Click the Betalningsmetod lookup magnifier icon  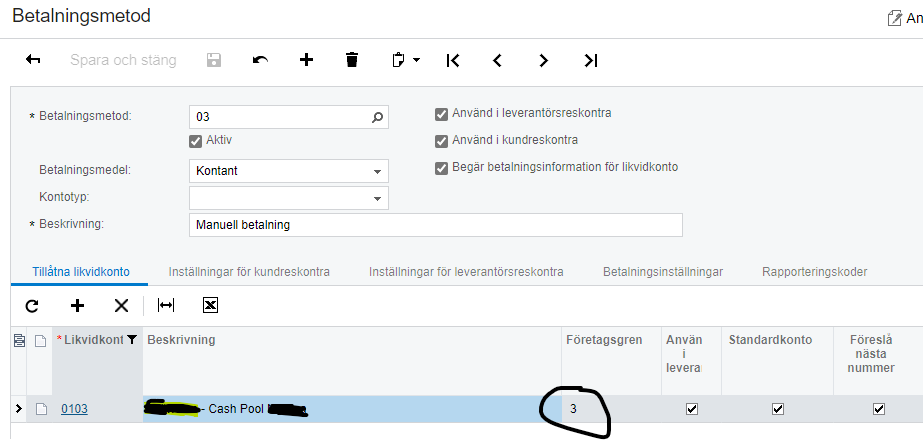pyautogui.click(x=377, y=117)
